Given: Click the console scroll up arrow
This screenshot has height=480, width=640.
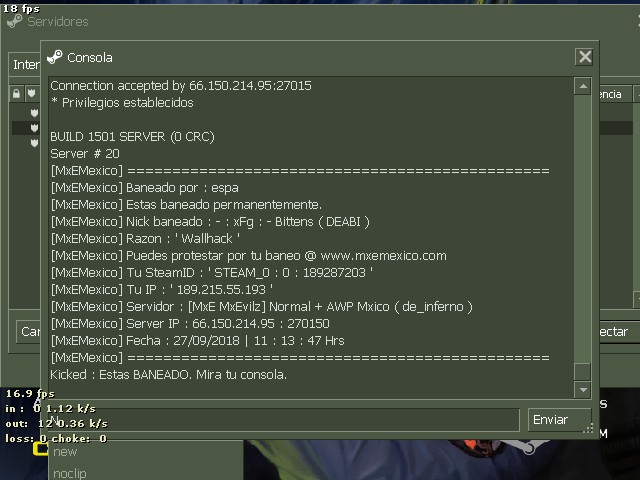Looking at the screenshot, I should pyautogui.click(x=583, y=86).
